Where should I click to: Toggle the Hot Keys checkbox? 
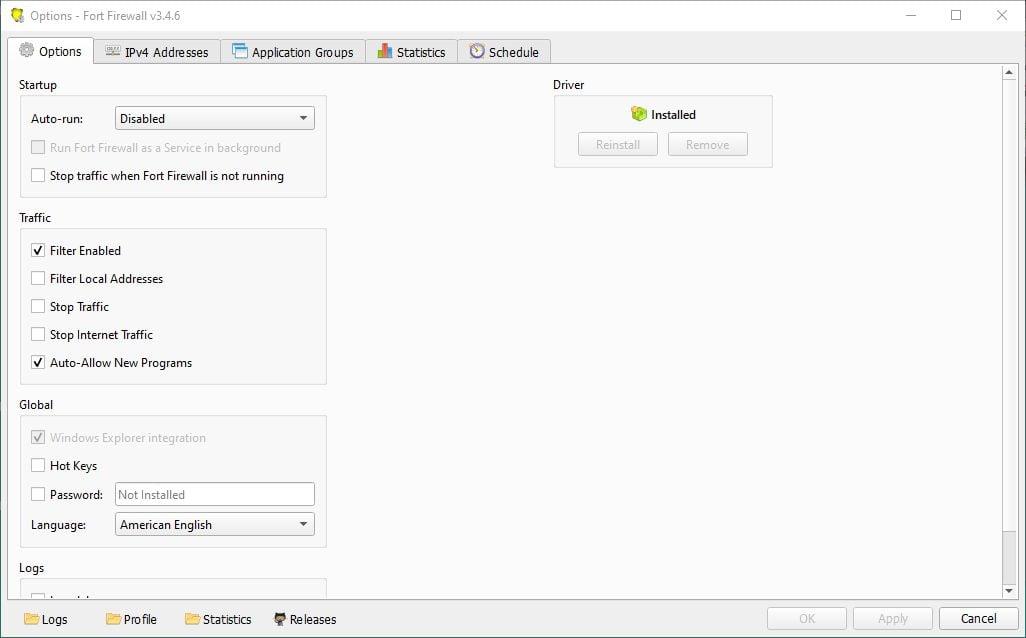(38, 466)
